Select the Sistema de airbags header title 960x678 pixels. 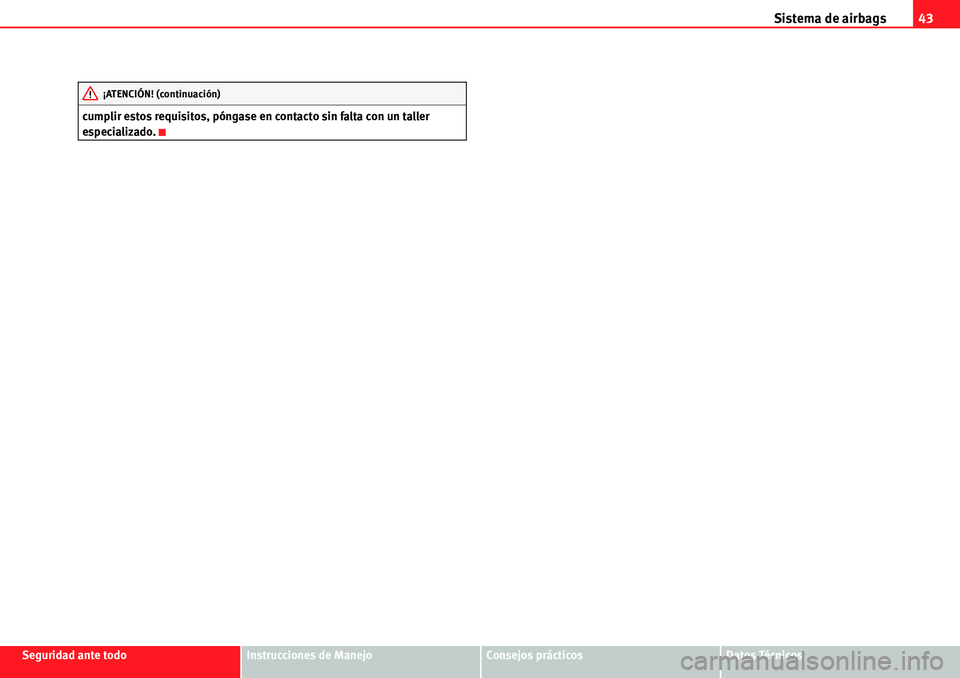tap(830, 18)
